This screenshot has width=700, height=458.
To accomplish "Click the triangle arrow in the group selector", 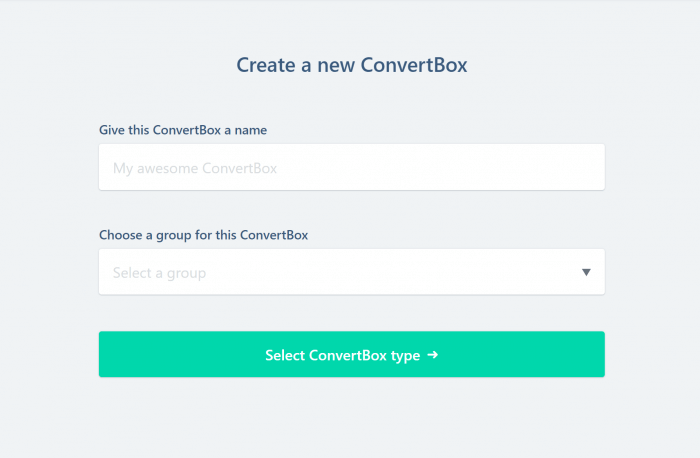I will (x=586, y=272).
